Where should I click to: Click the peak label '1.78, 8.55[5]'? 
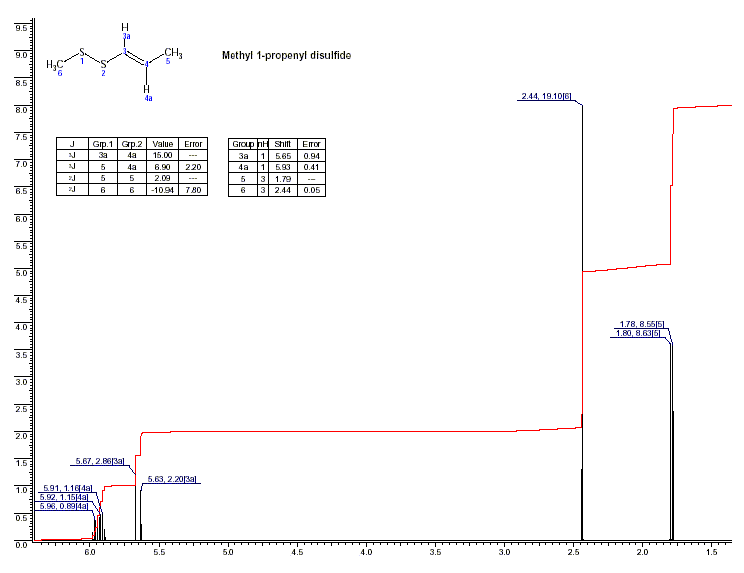click(x=642, y=324)
